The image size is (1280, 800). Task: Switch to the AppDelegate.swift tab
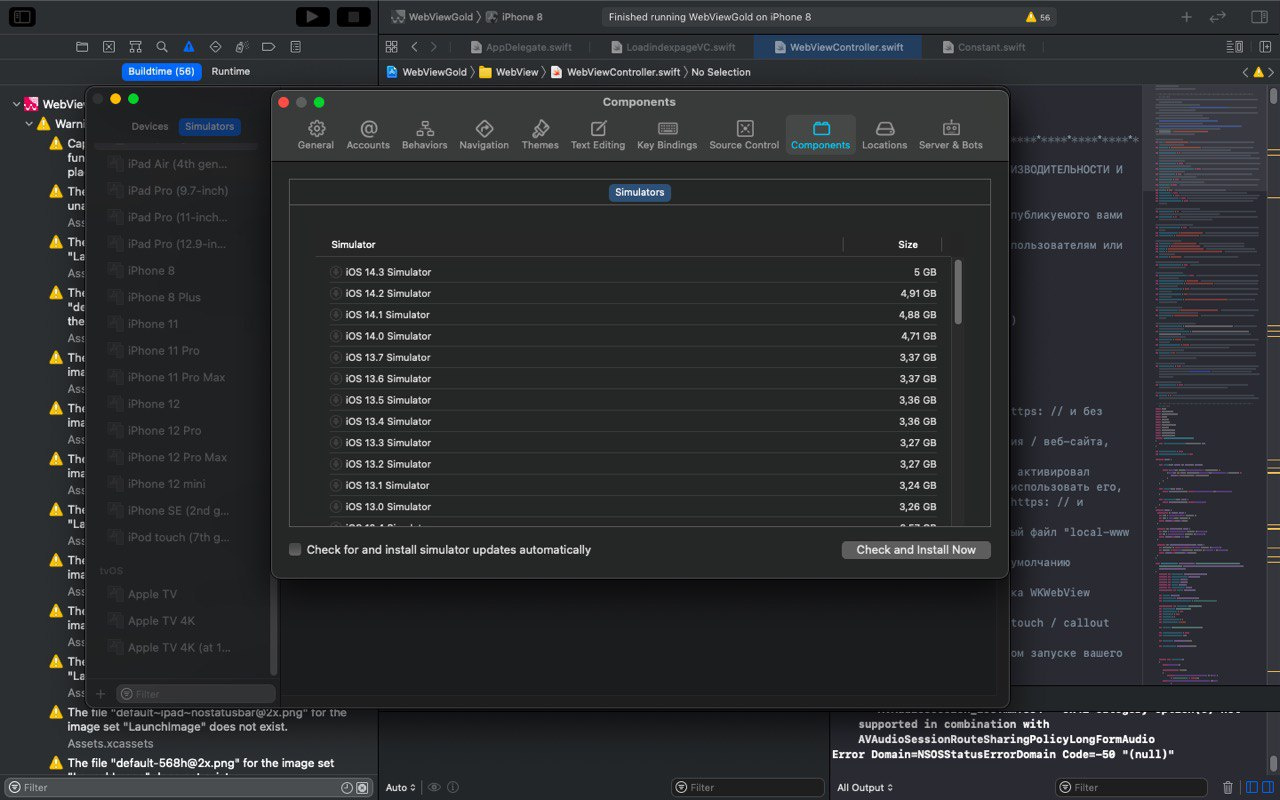click(520, 47)
